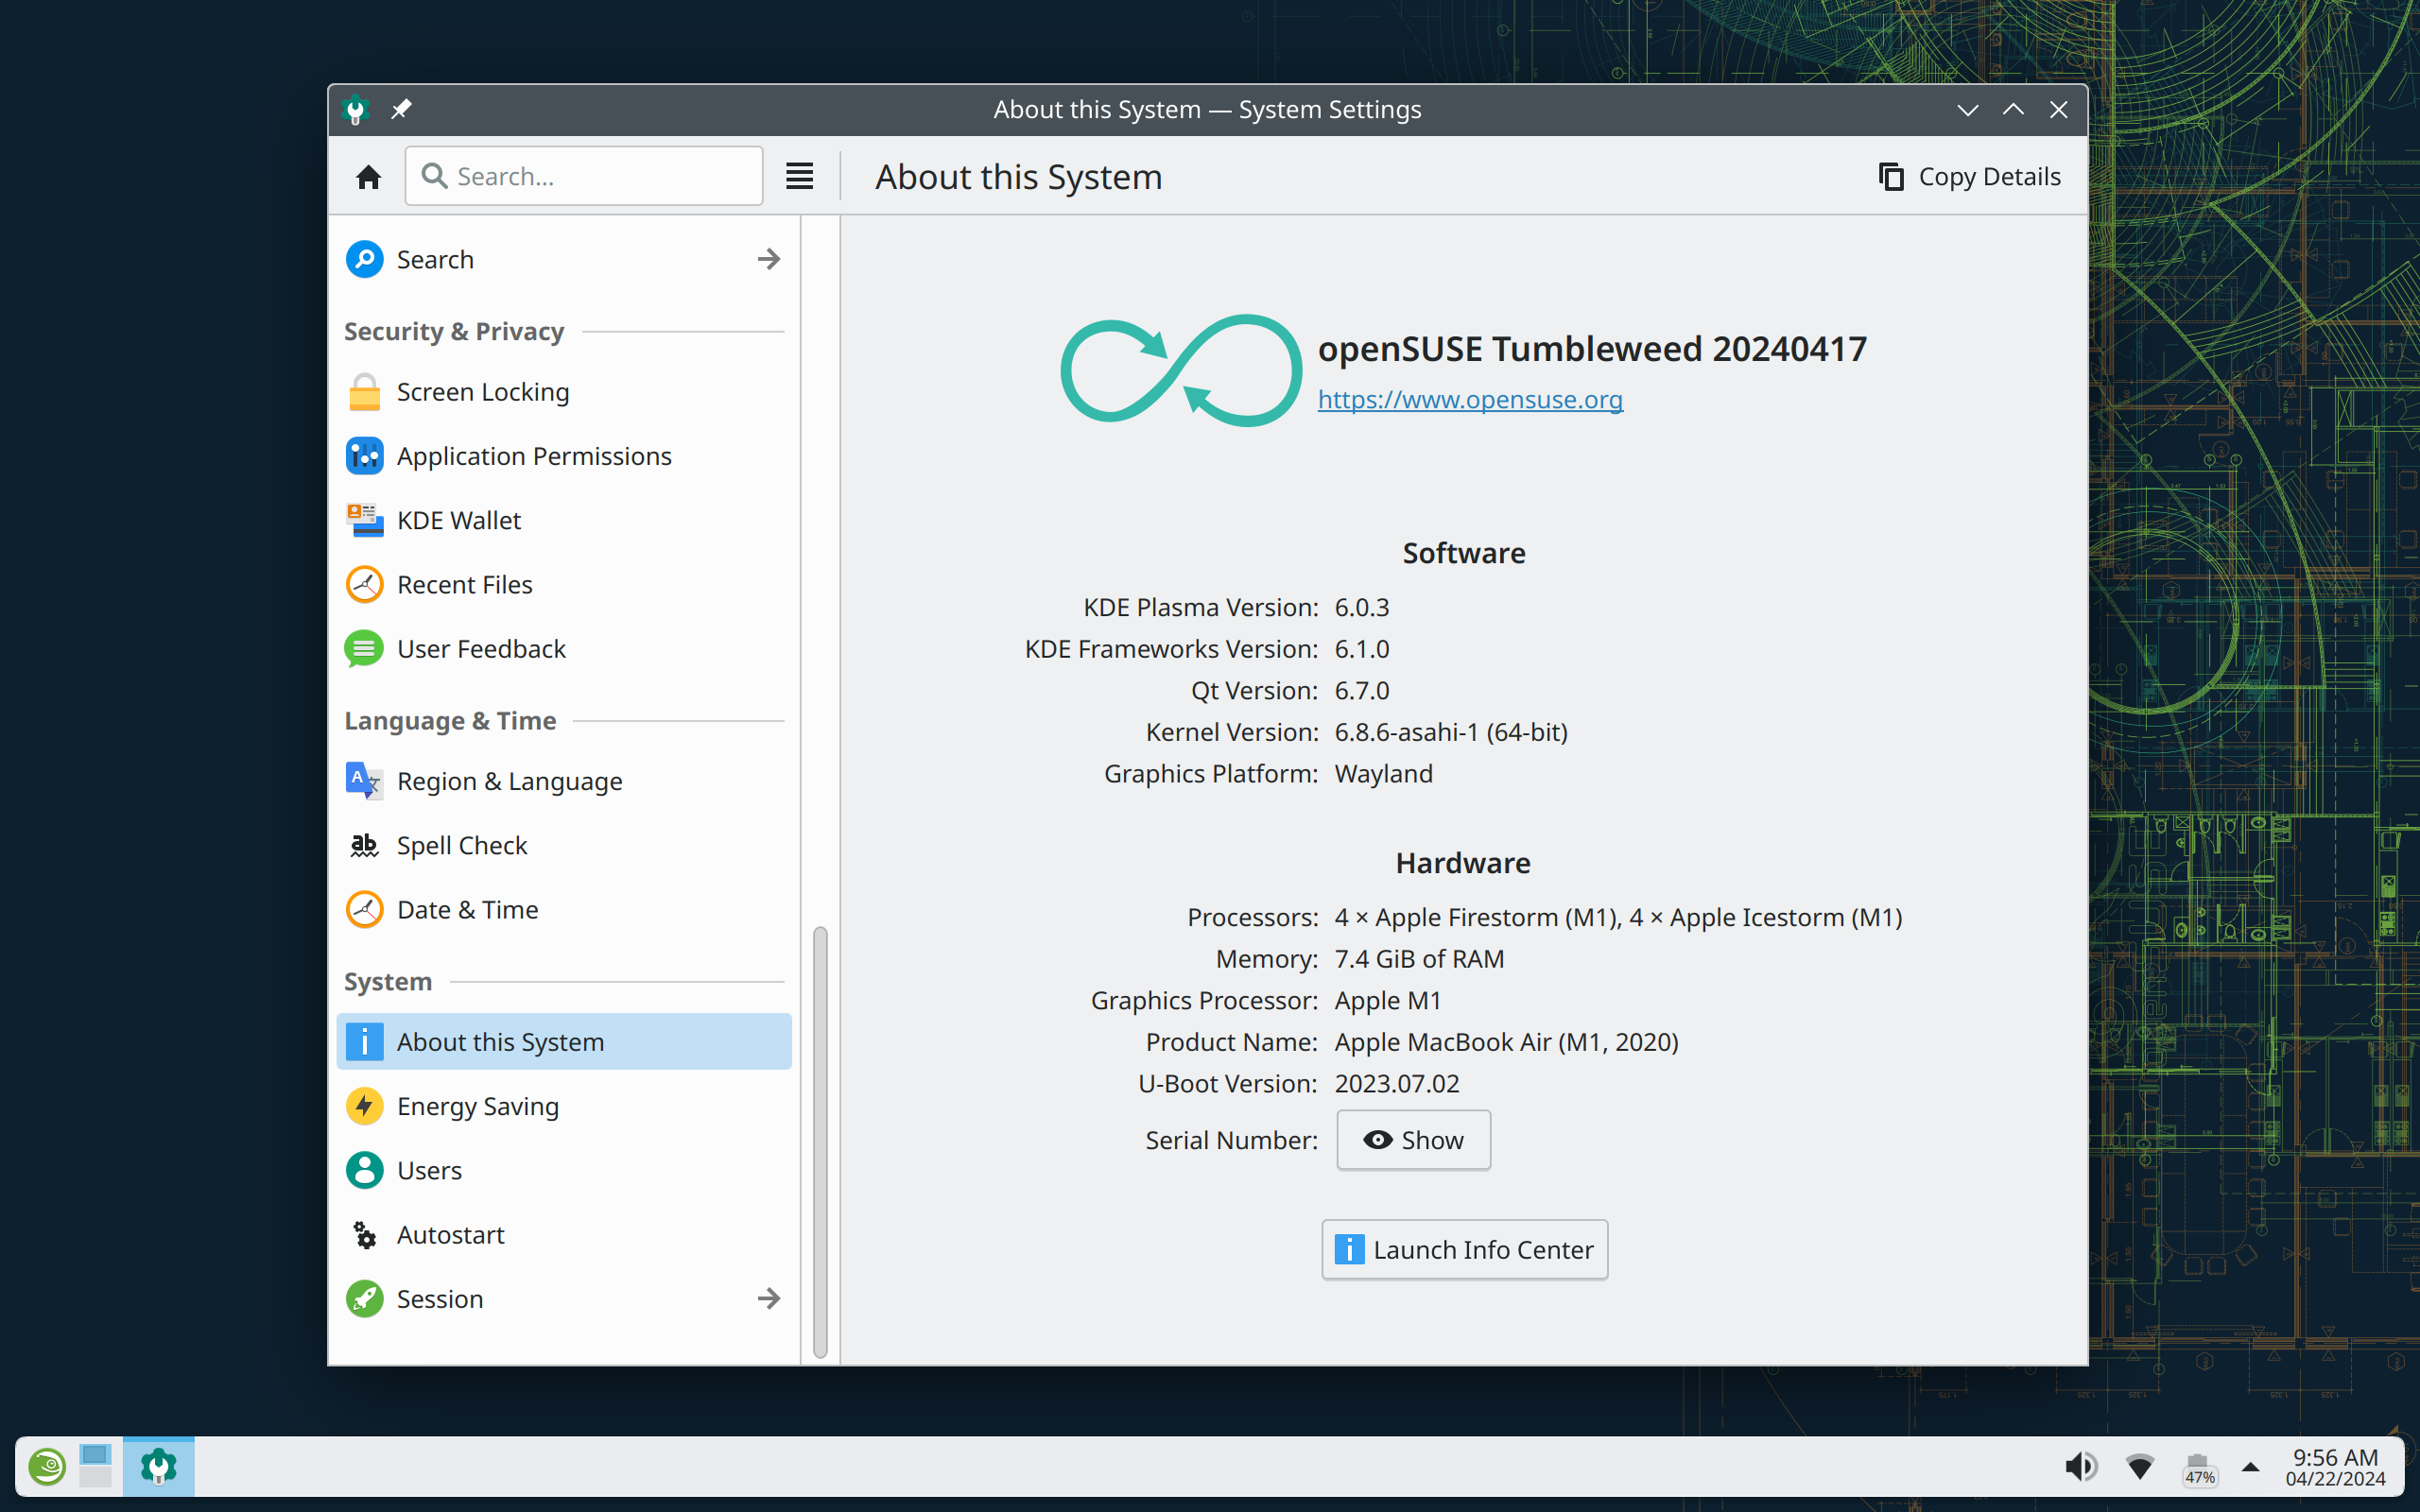Click the Users settings icon
This screenshot has height=1512, width=2420.
tap(364, 1169)
